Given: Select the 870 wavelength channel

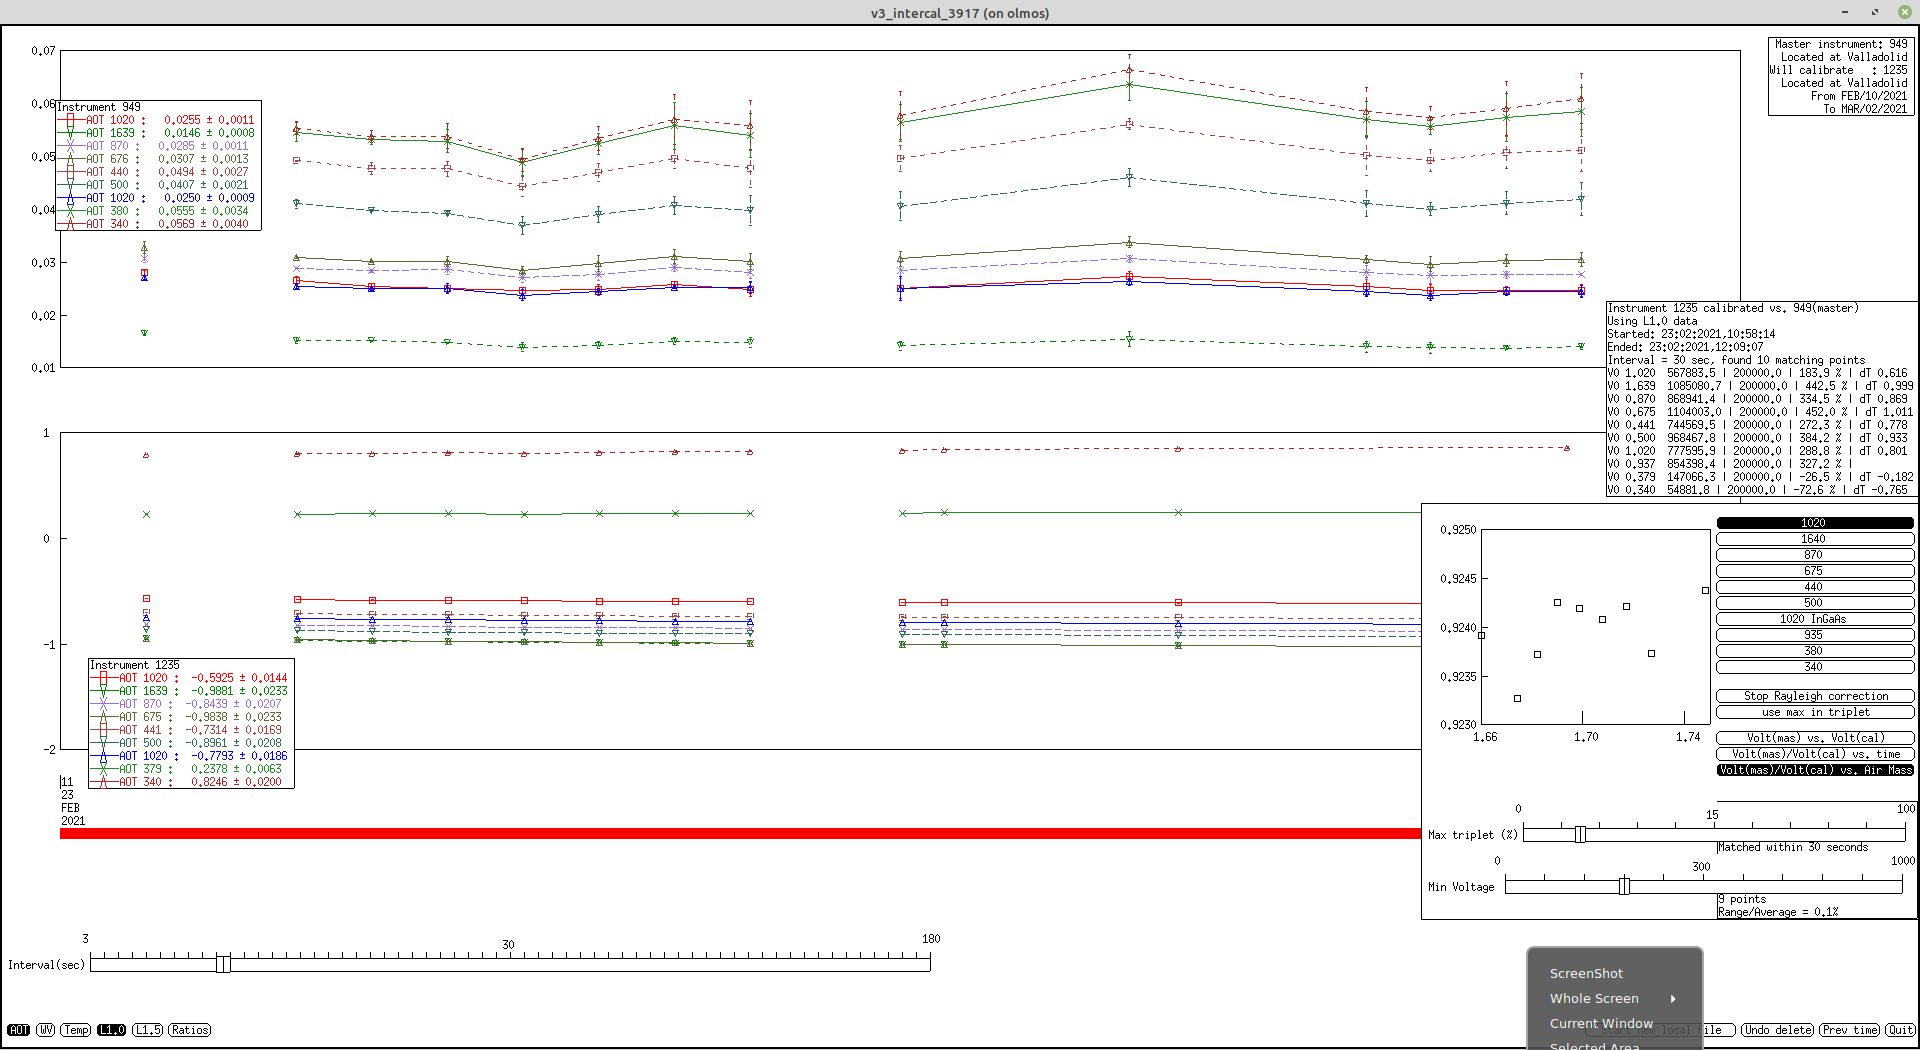Looking at the screenshot, I should [x=1814, y=555].
